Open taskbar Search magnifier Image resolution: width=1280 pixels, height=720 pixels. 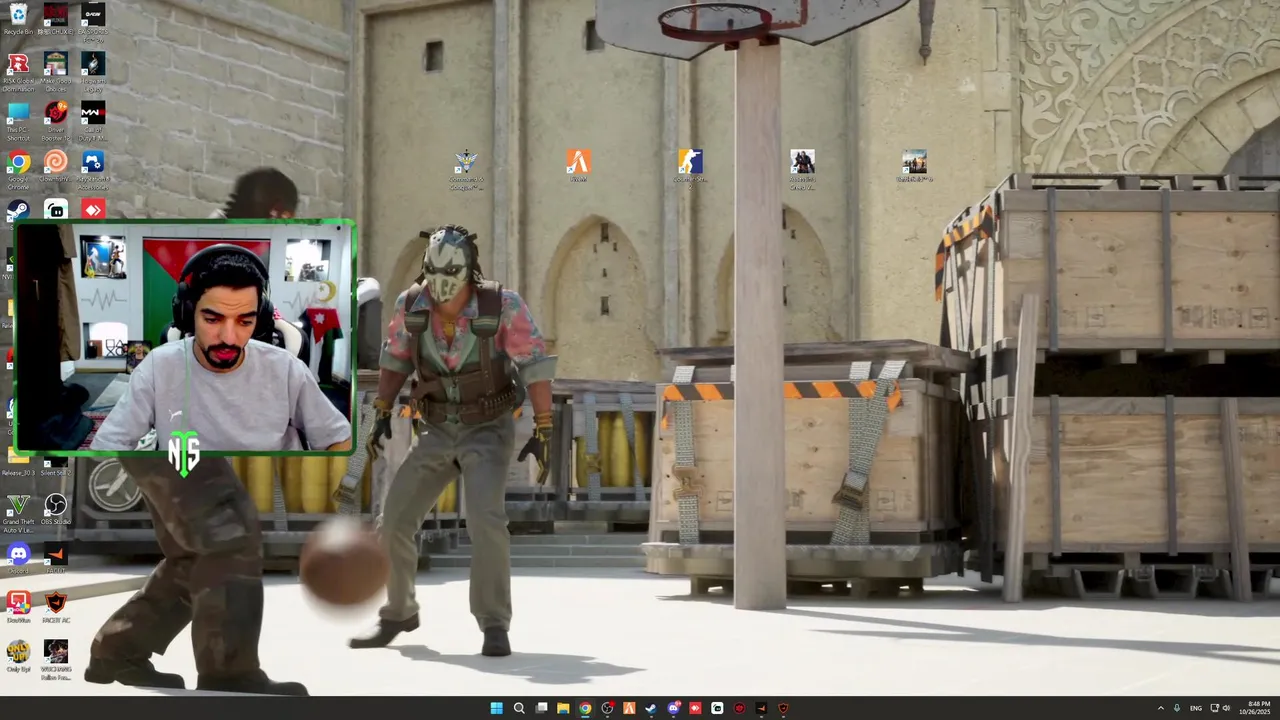click(x=519, y=708)
